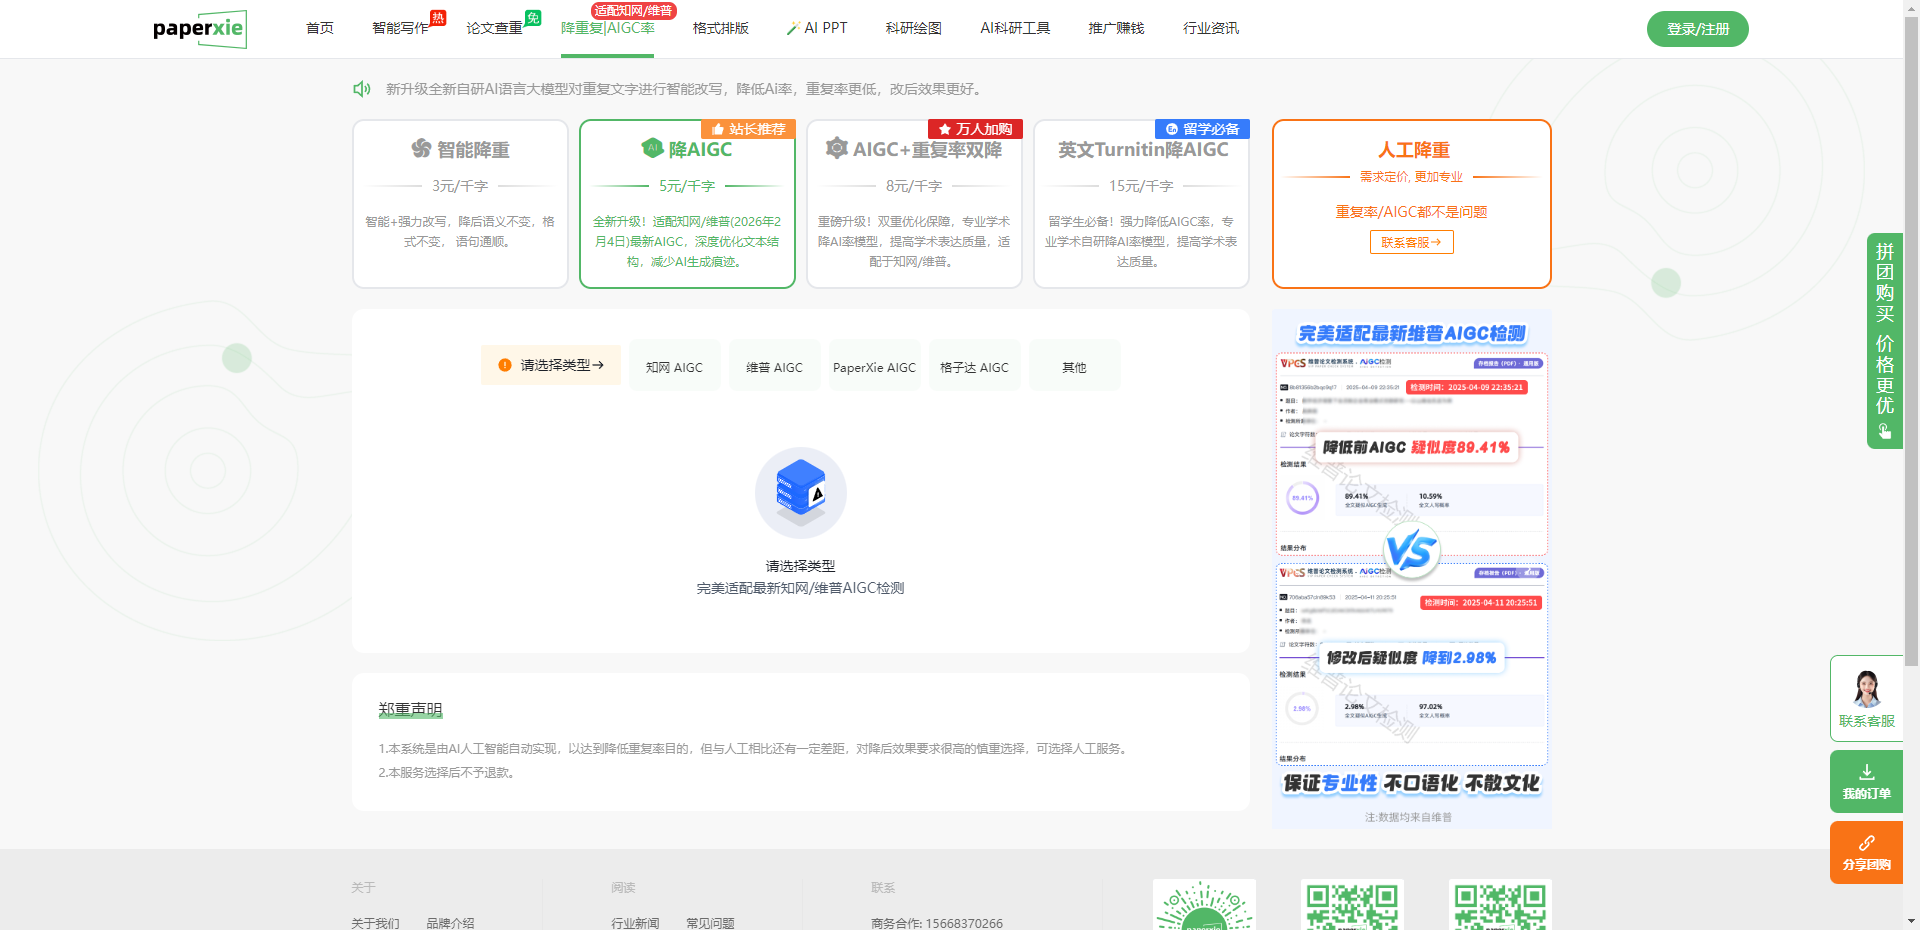Click the 人工降重 card title
1920x930 pixels.
pyautogui.click(x=1413, y=149)
